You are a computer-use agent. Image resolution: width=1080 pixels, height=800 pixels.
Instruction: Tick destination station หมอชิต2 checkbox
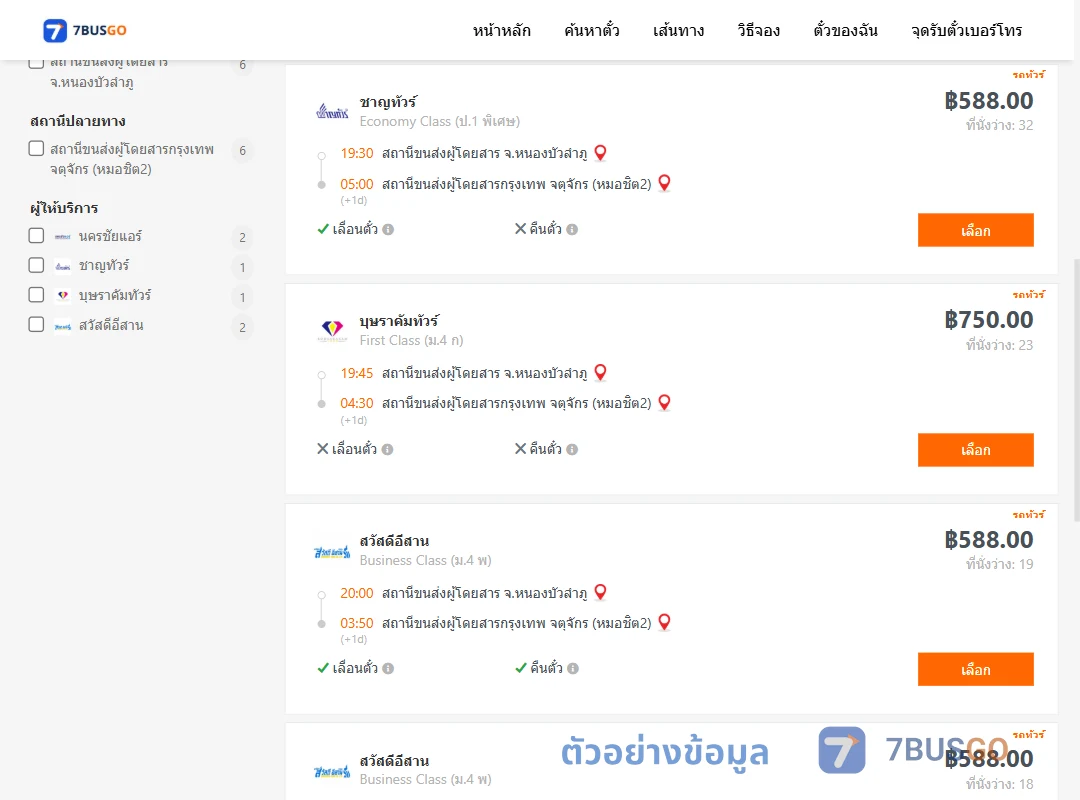[x=37, y=149]
